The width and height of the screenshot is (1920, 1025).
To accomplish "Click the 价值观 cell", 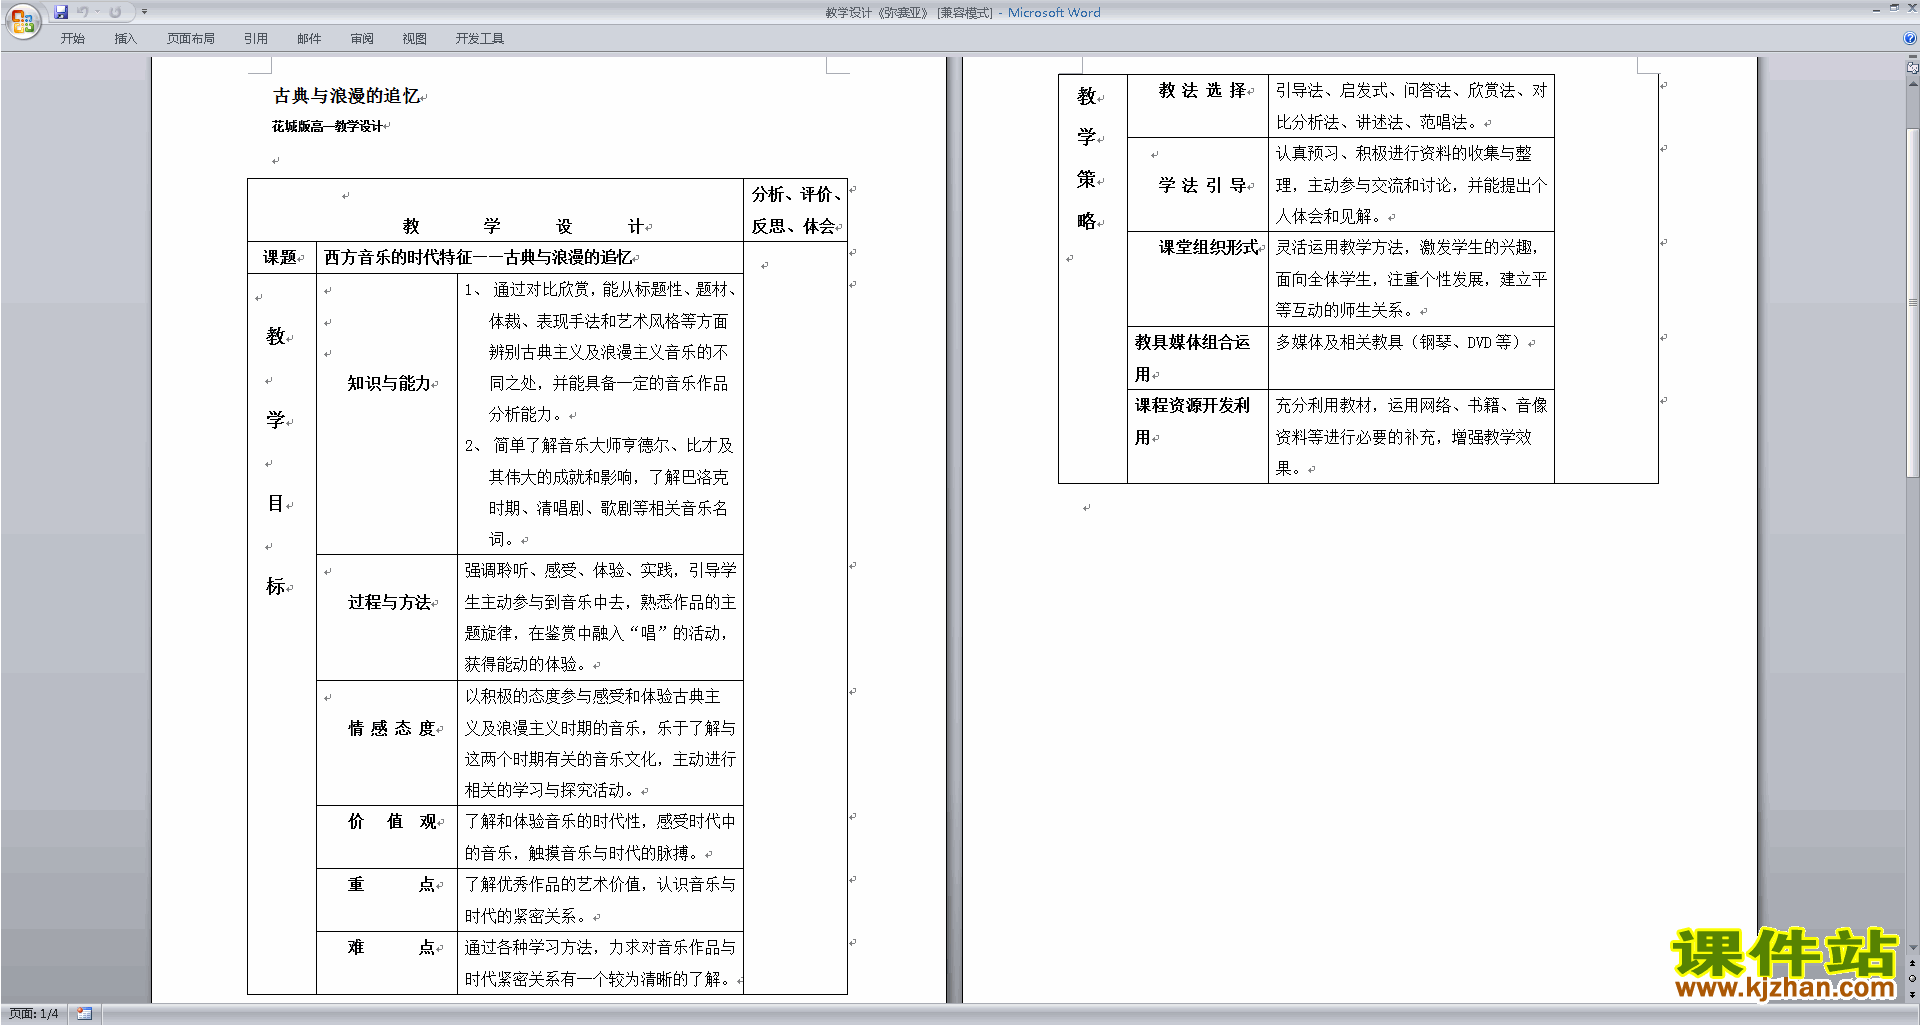I will 387,837.
